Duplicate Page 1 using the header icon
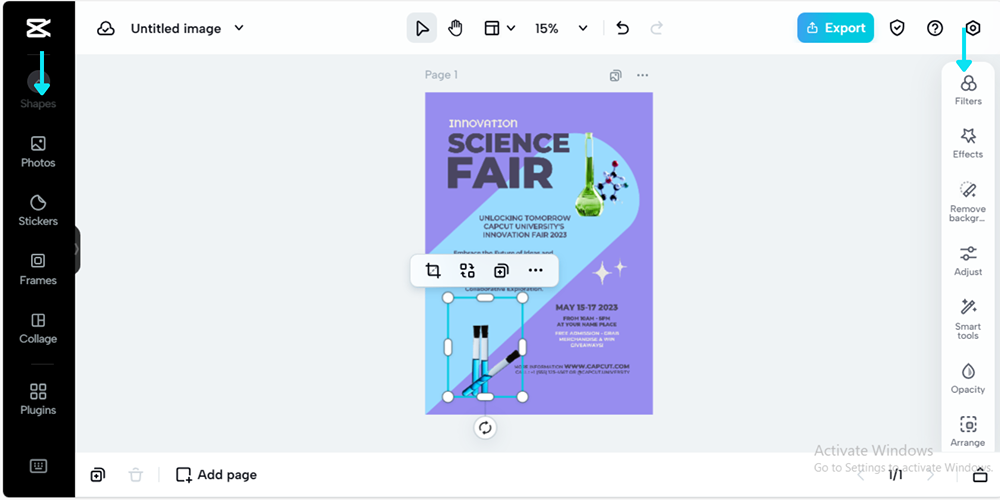This screenshot has width=1000, height=500. click(x=615, y=75)
